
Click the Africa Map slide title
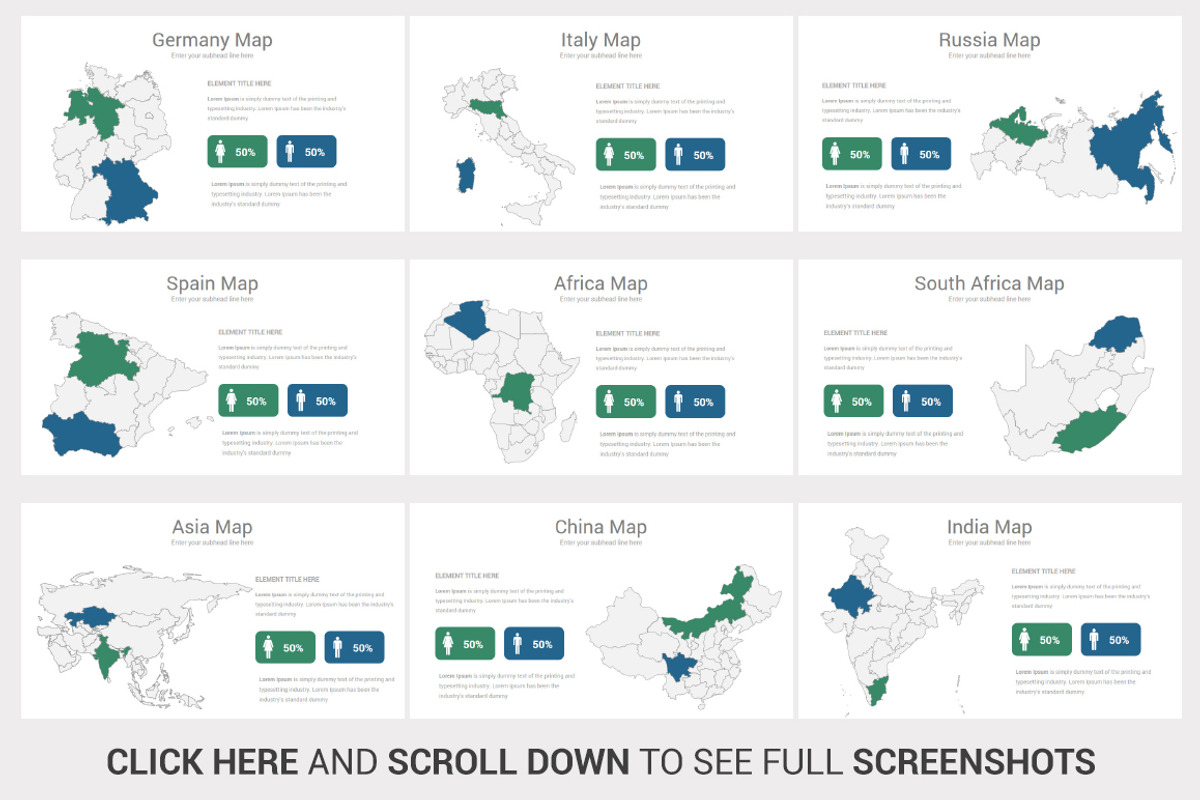point(600,284)
